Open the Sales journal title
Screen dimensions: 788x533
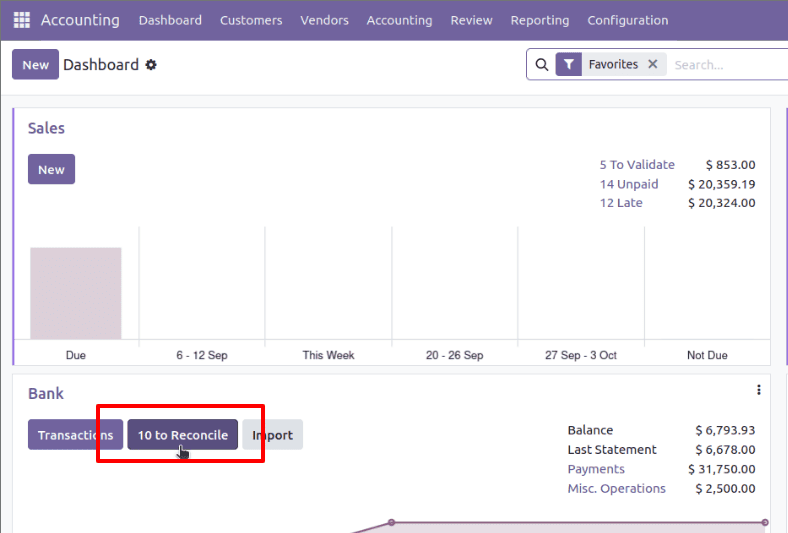tap(46, 128)
